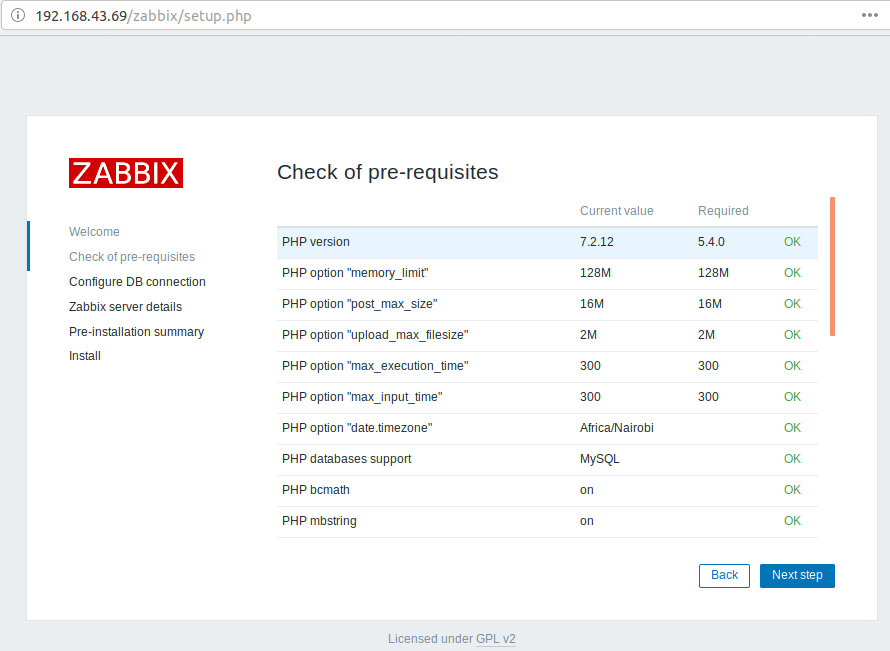The image size is (890, 651).
Task: Click the Back button
Action: click(x=724, y=576)
